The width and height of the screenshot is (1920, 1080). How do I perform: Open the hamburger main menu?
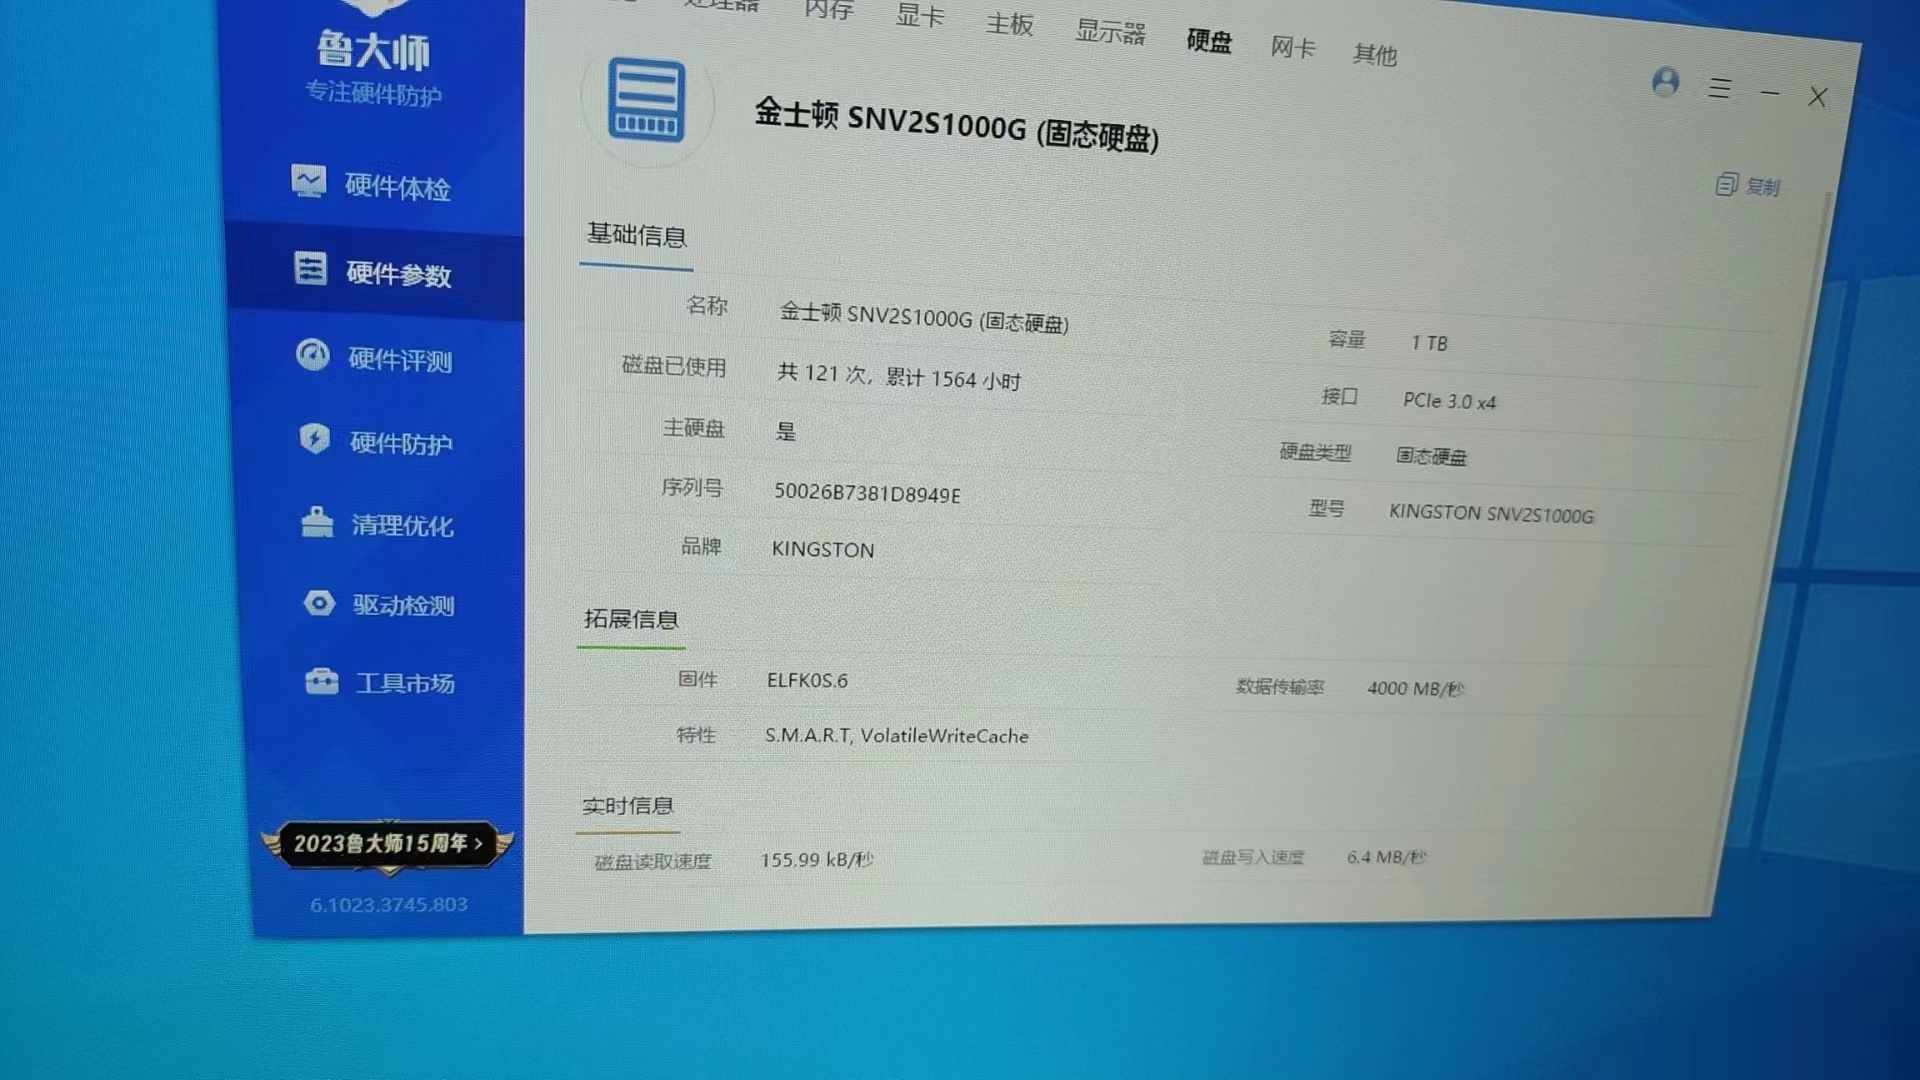tap(1719, 89)
